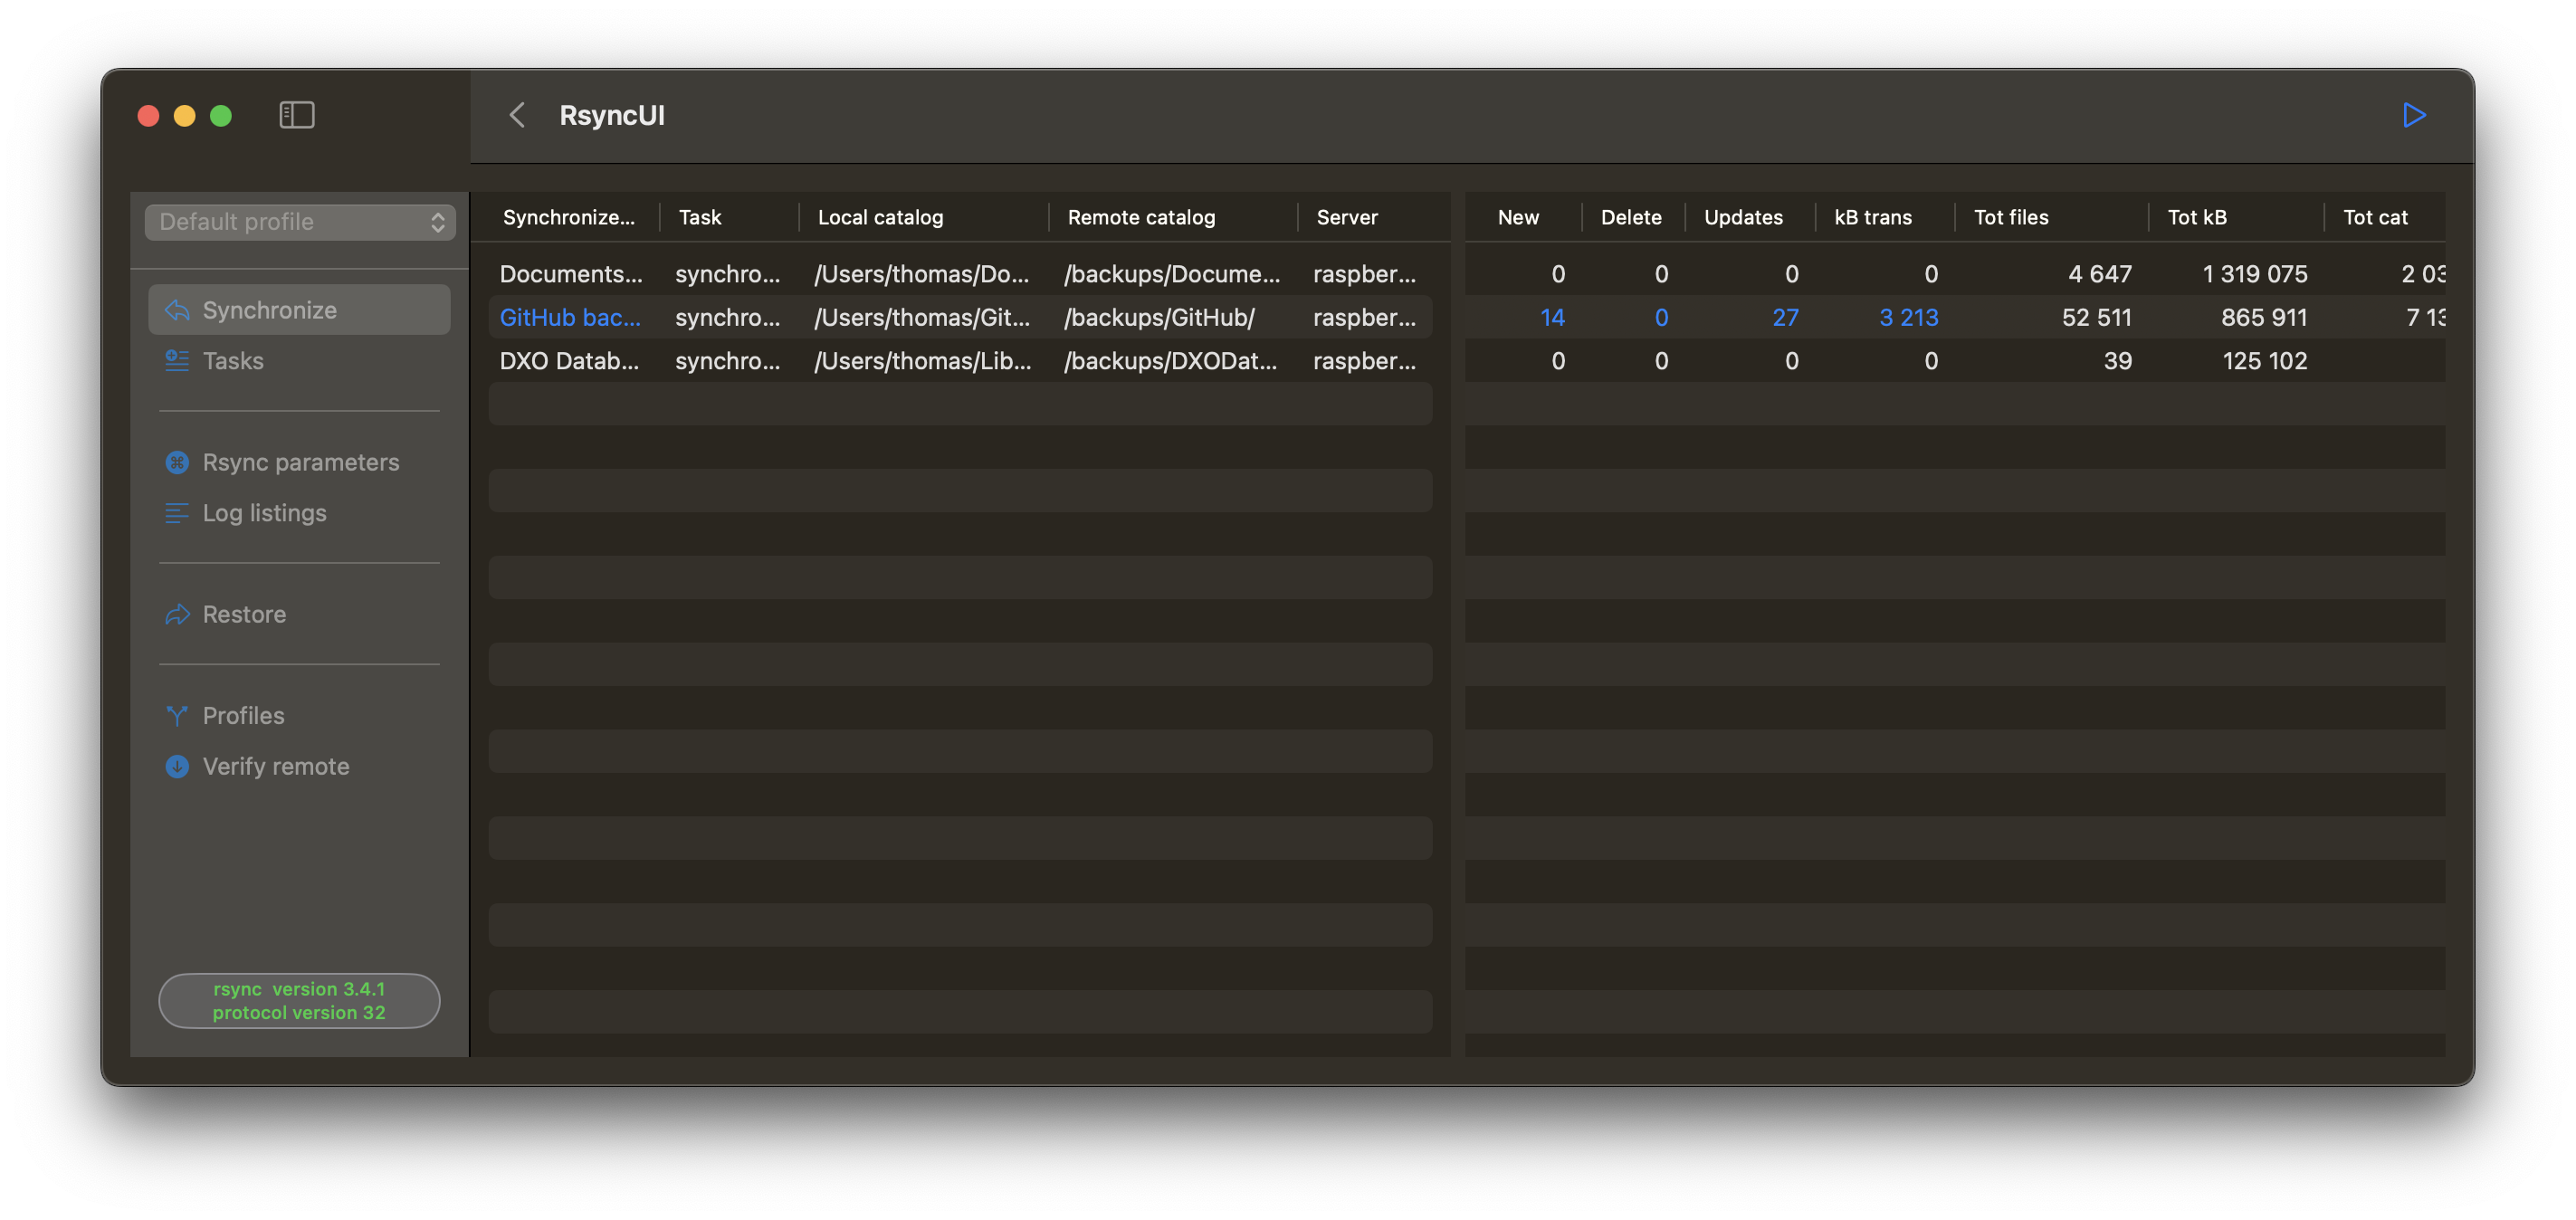Click the Restore arrow icon
Viewport: 2576px width, 1220px height.
tap(177, 614)
